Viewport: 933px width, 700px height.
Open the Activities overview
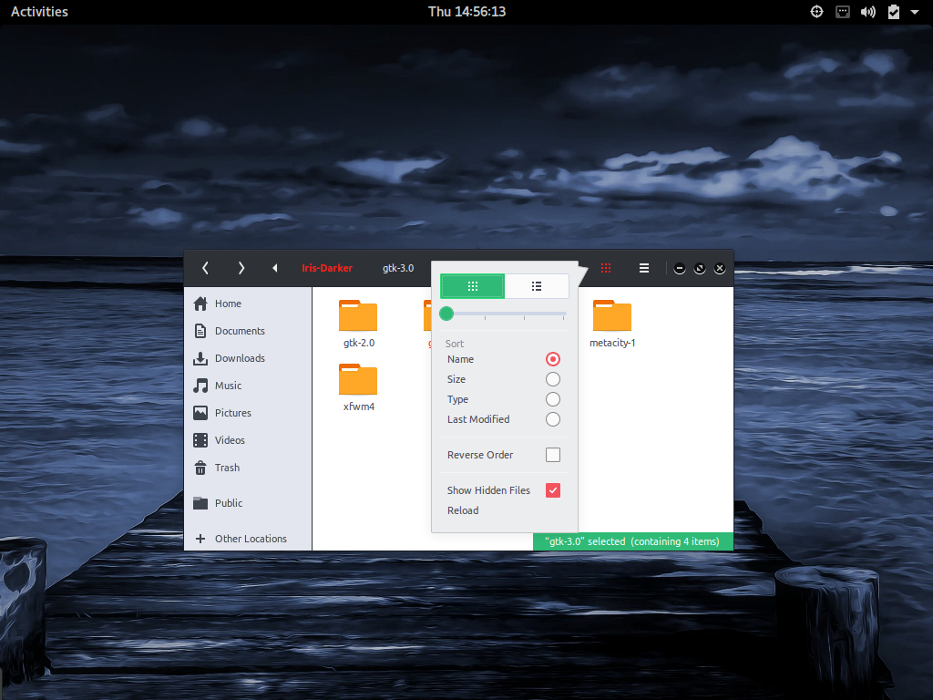pos(39,11)
